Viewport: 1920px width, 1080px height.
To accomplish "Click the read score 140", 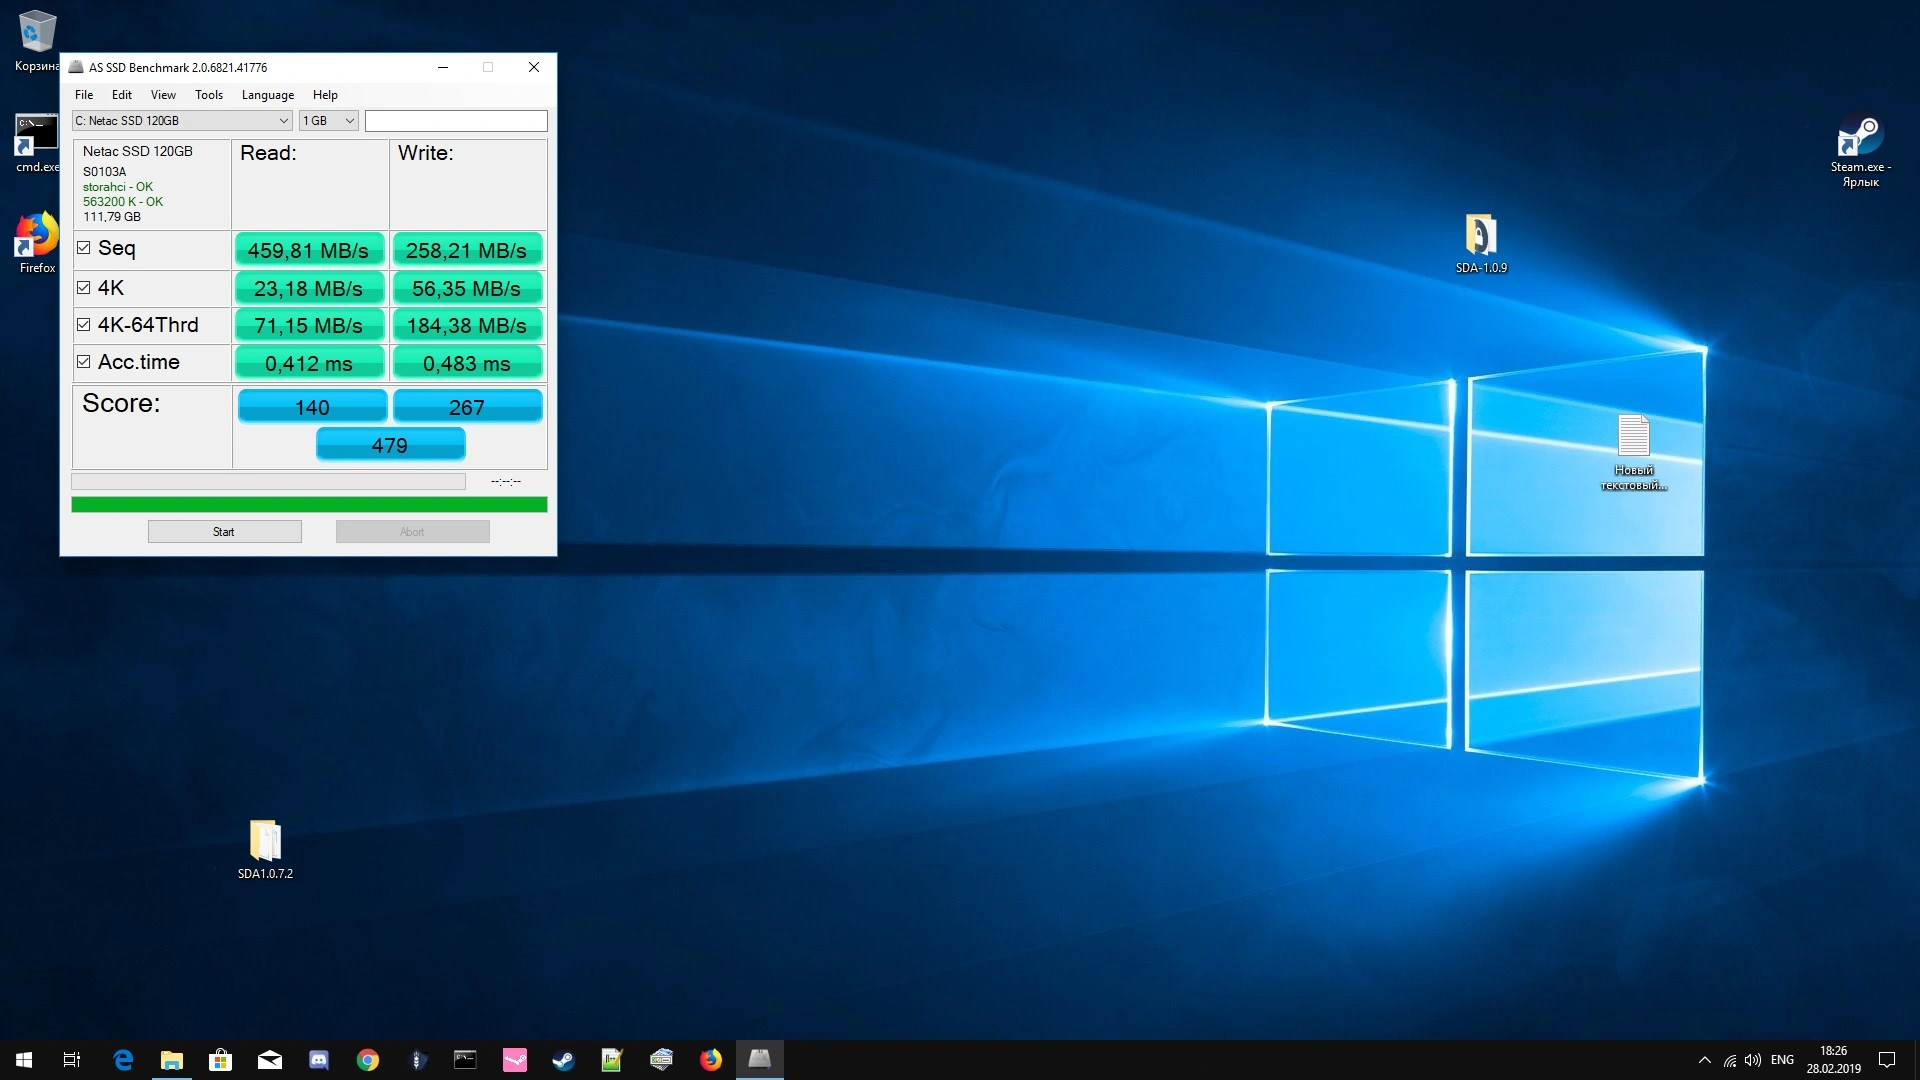I will pyautogui.click(x=312, y=406).
